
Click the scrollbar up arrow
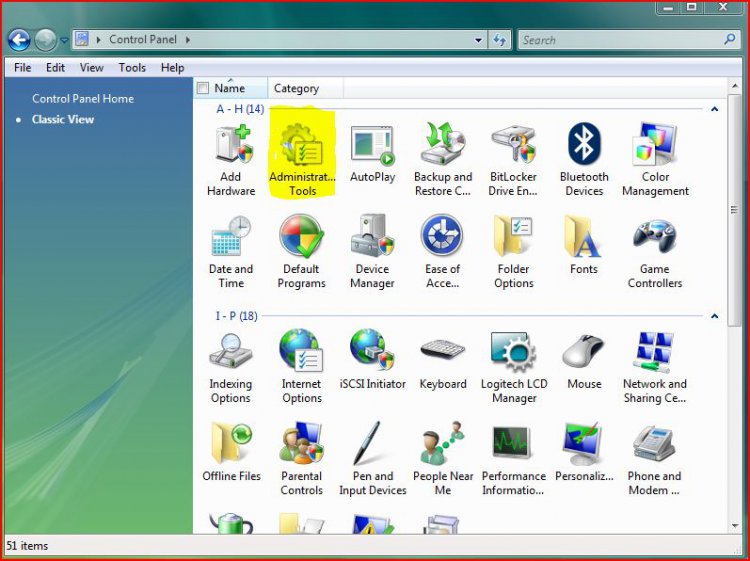coord(734,86)
